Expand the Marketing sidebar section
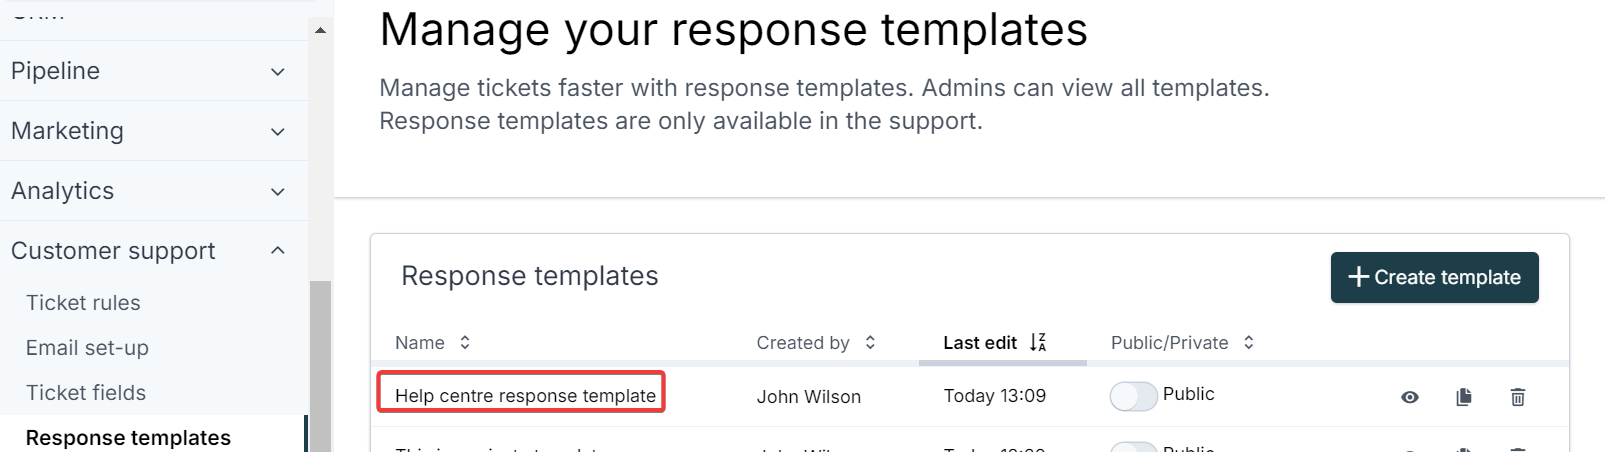Screen dimensions: 1605x452 tap(278, 131)
